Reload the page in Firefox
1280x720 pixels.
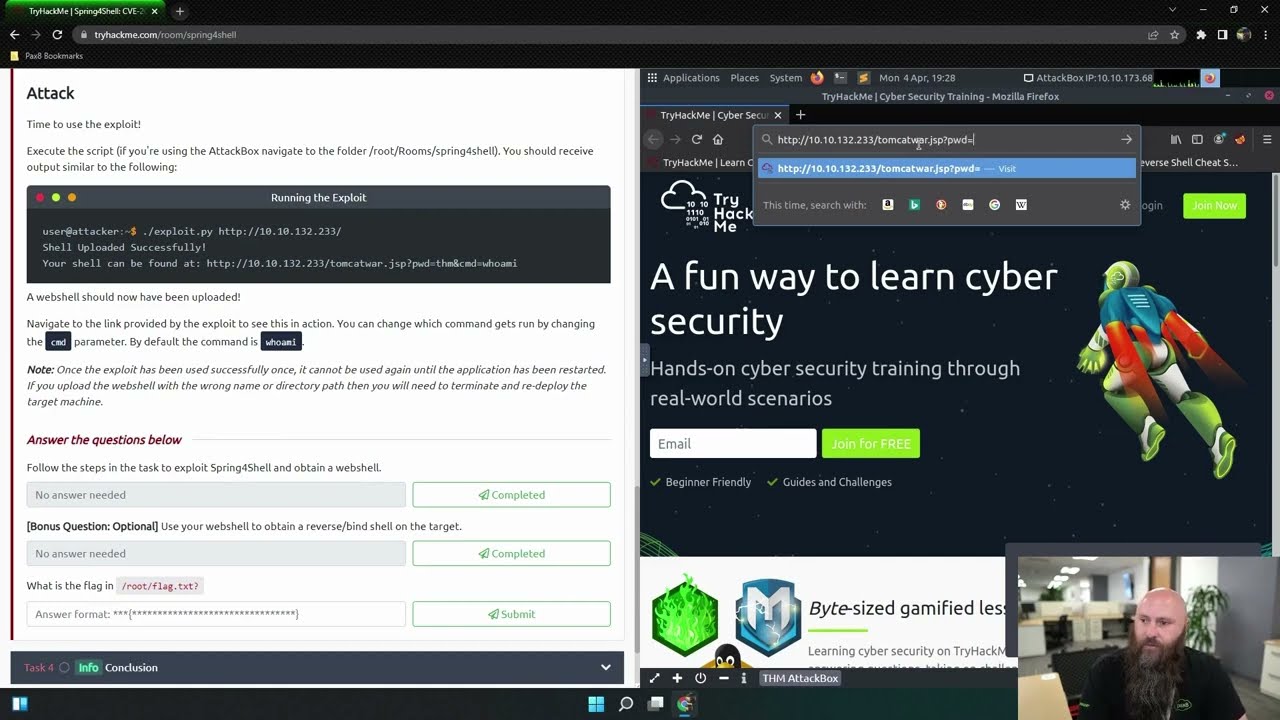tap(696, 139)
